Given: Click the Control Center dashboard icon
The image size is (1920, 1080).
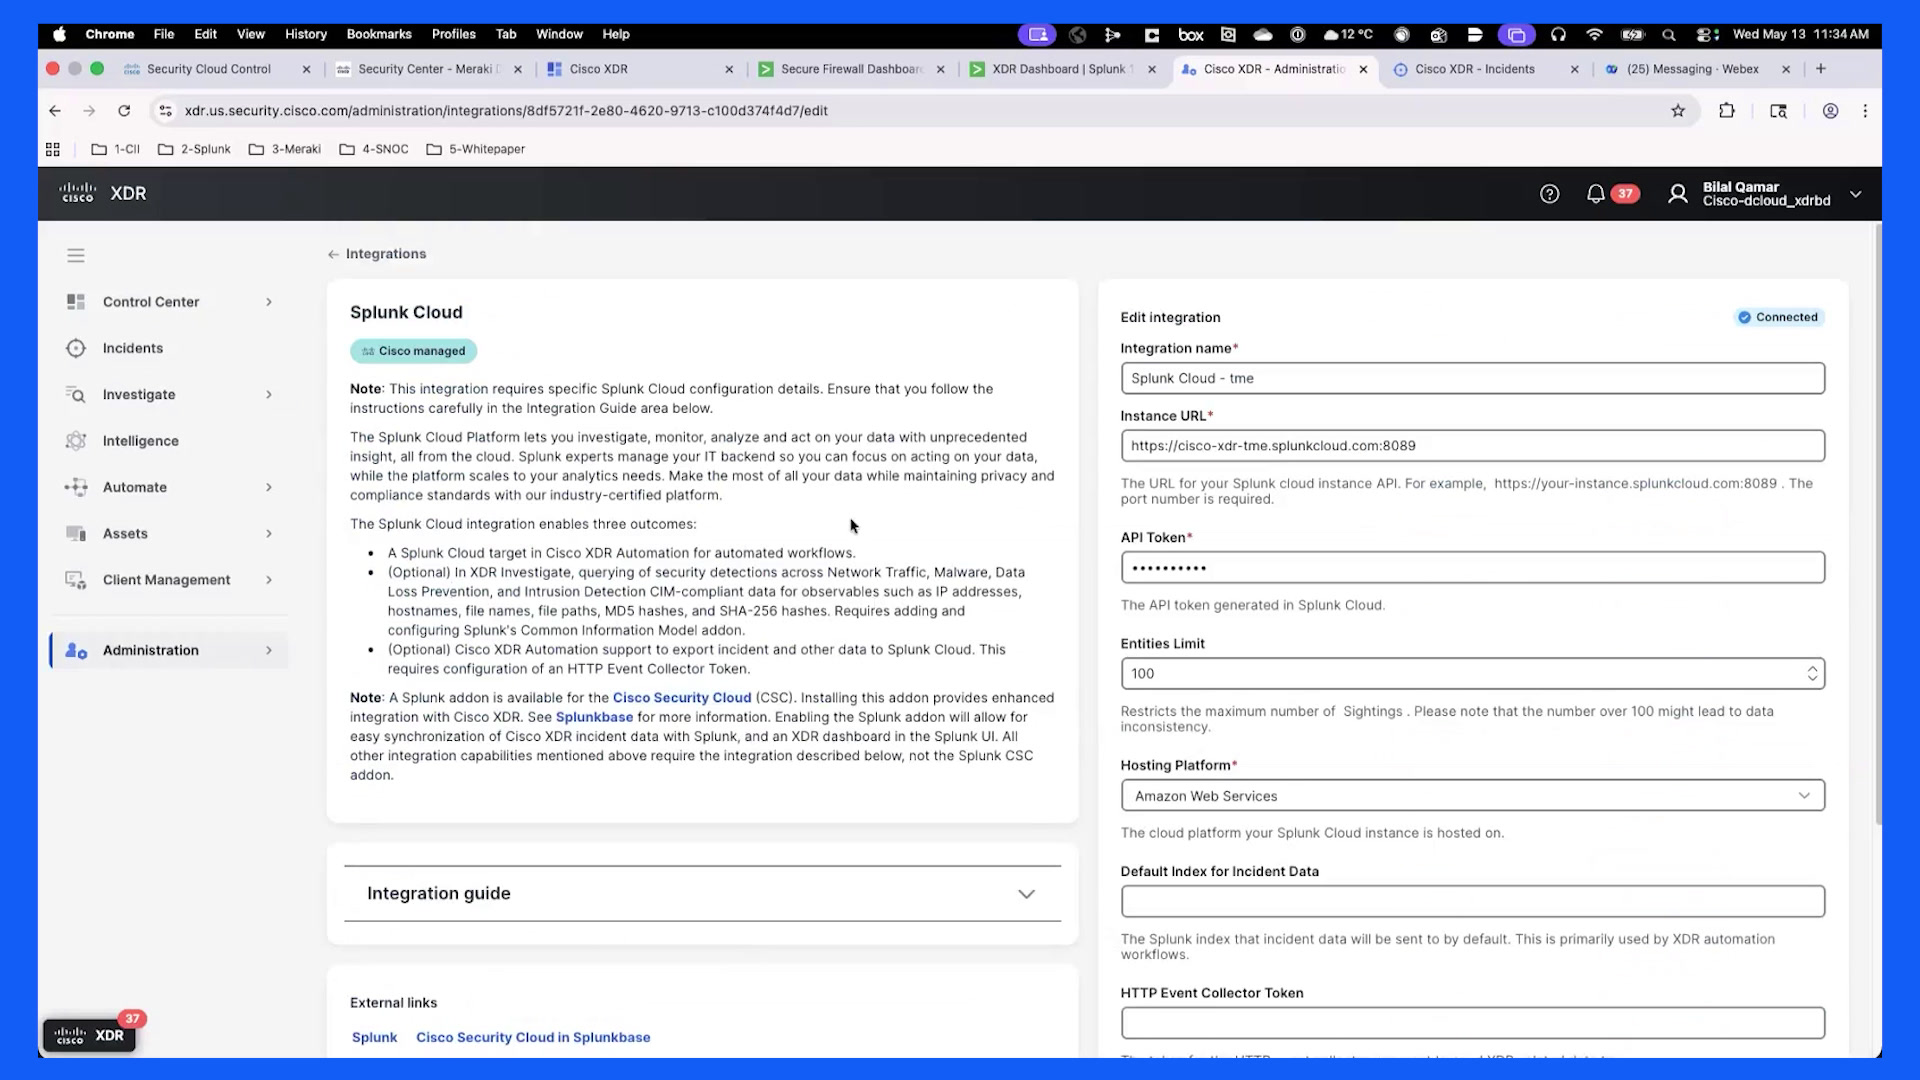Looking at the screenshot, I should tap(76, 302).
